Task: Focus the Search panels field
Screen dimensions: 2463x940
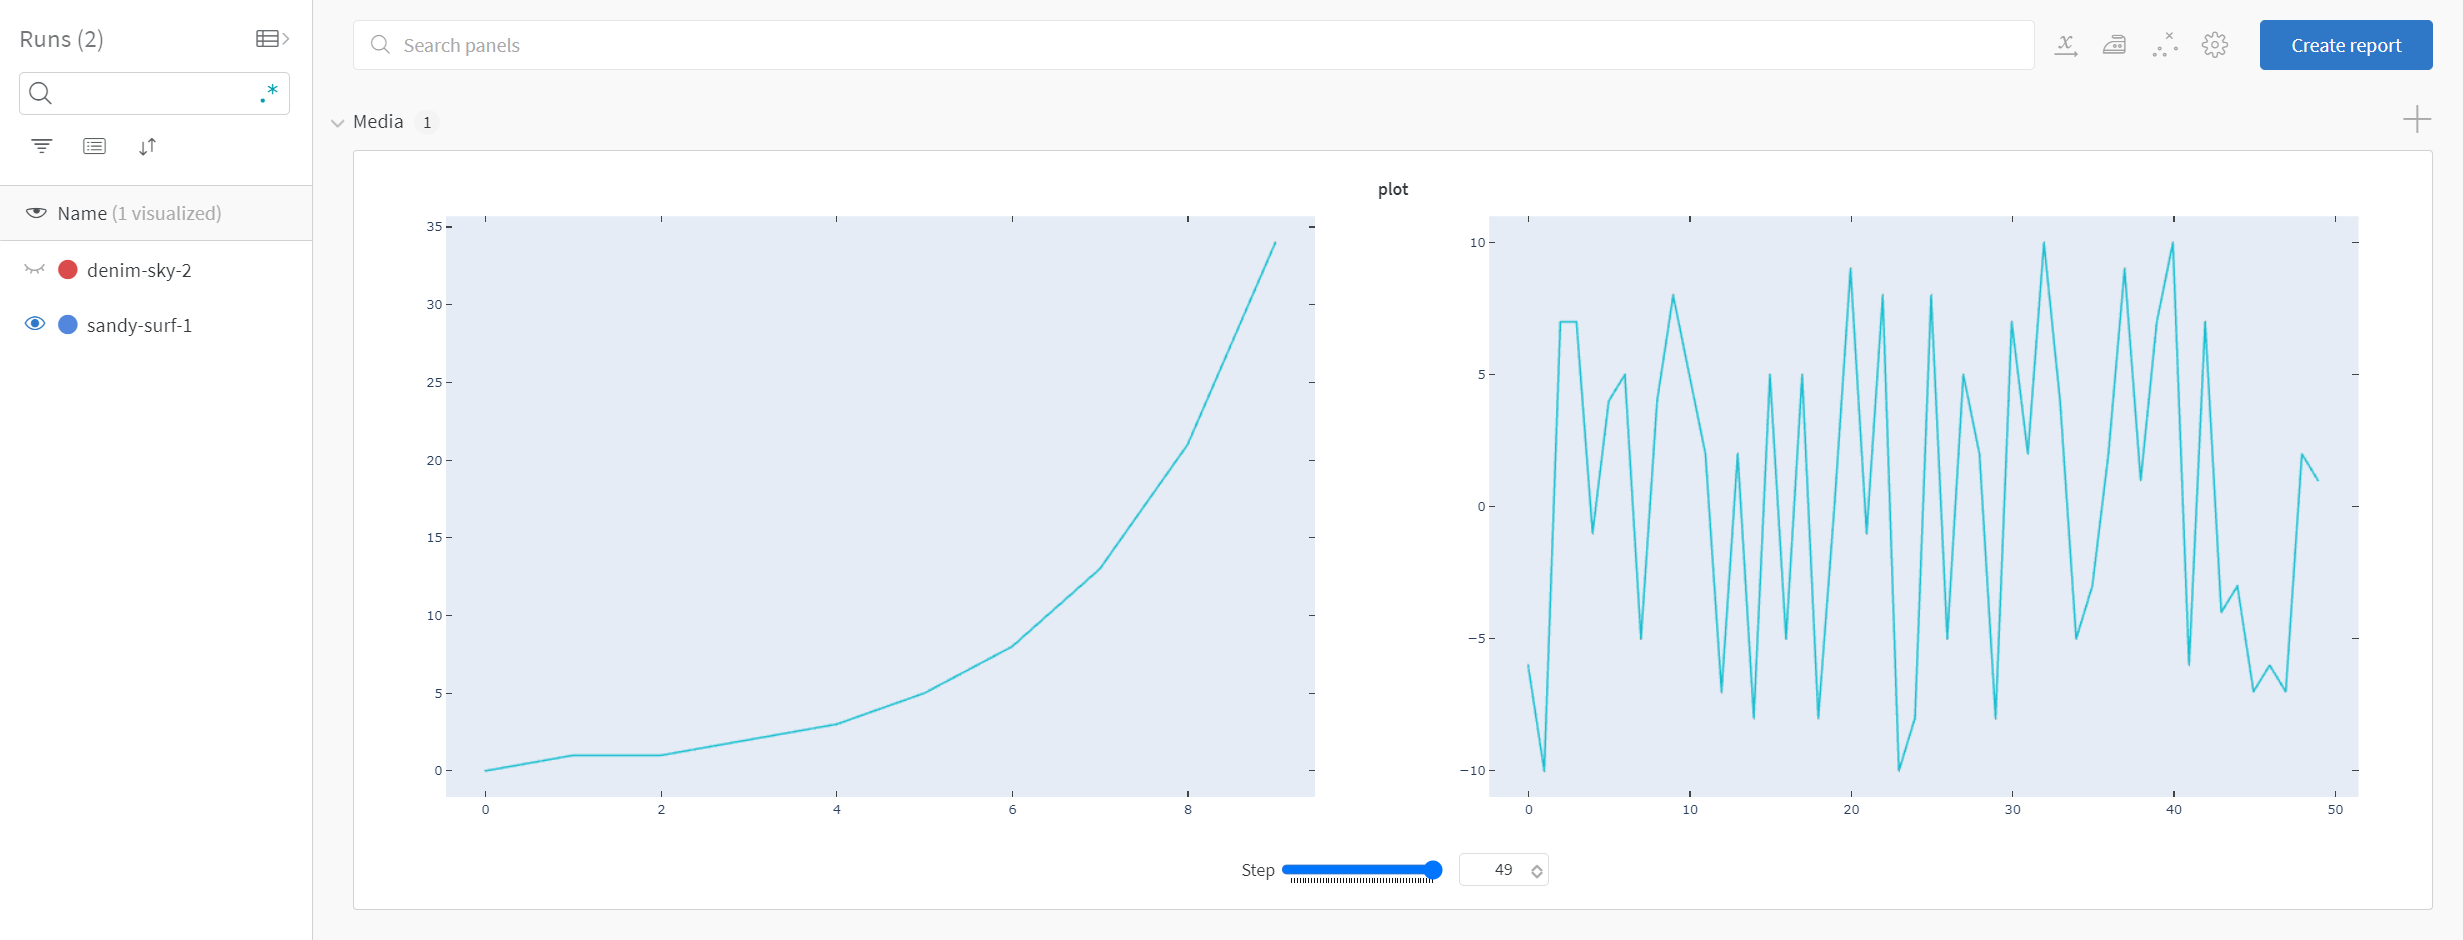Action: click(x=1193, y=45)
